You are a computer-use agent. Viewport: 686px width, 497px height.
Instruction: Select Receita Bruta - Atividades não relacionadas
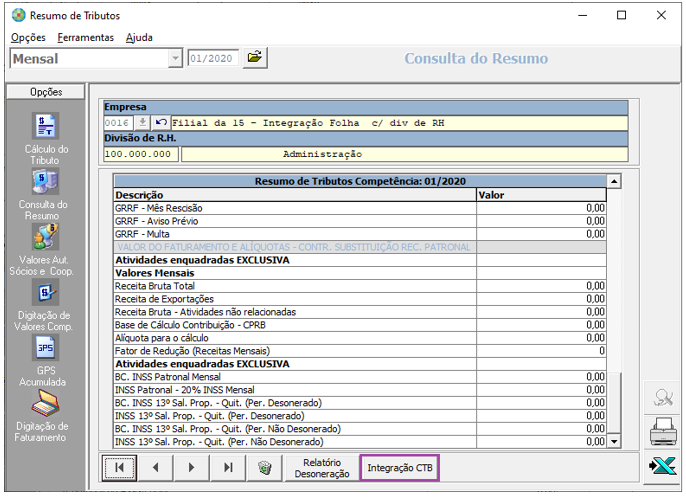(x=360, y=312)
